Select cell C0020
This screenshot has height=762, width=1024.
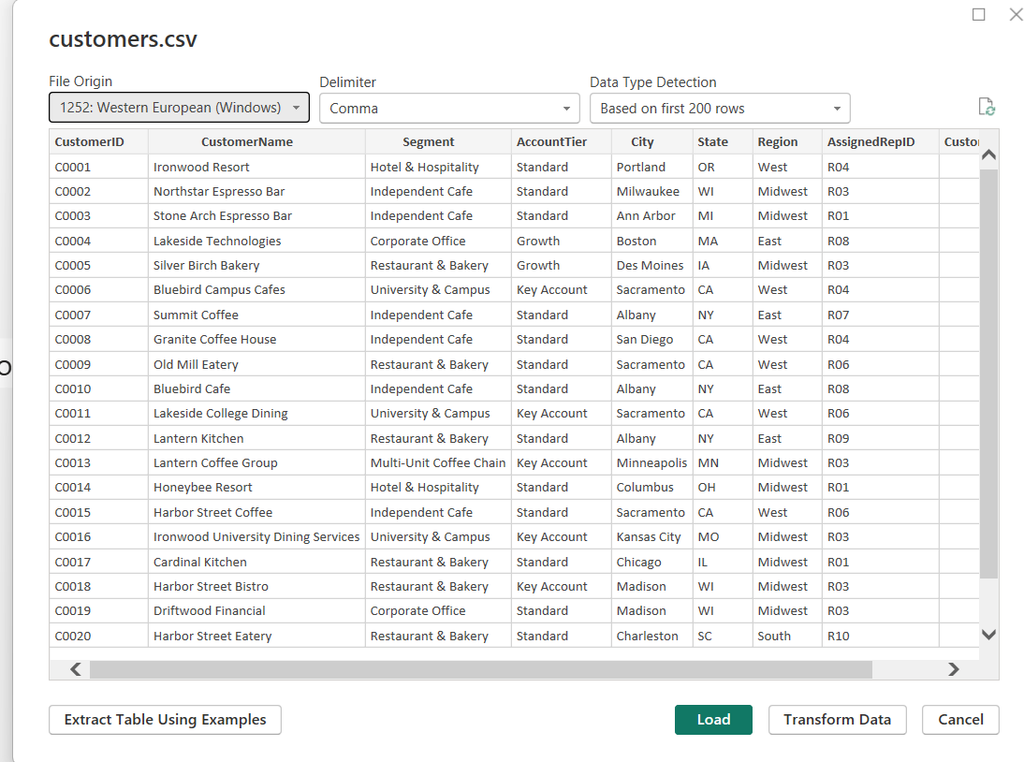coord(99,635)
